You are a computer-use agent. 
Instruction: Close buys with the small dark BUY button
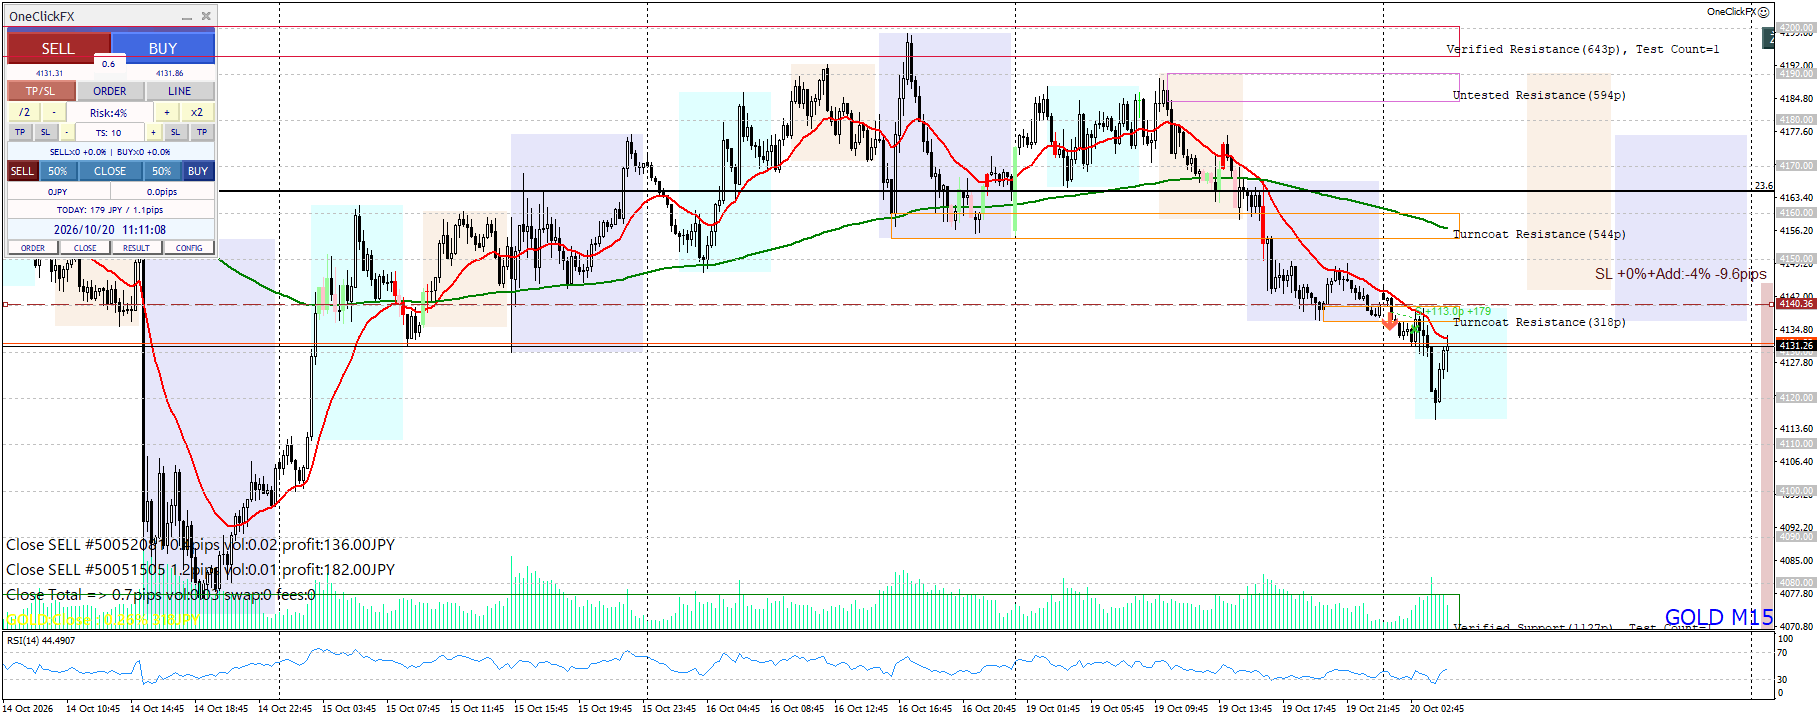pyautogui.click(x=198, y=171)
